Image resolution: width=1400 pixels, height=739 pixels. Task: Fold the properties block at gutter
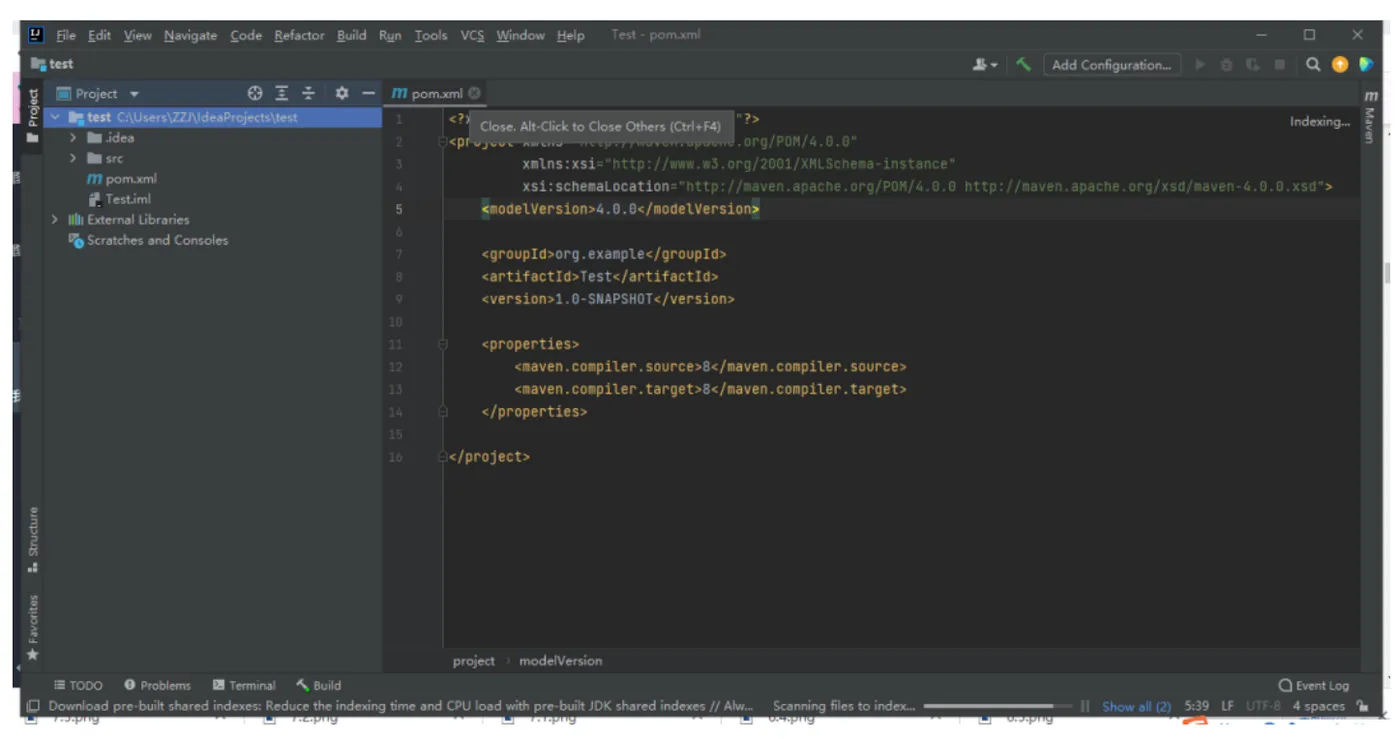(442, 344)
